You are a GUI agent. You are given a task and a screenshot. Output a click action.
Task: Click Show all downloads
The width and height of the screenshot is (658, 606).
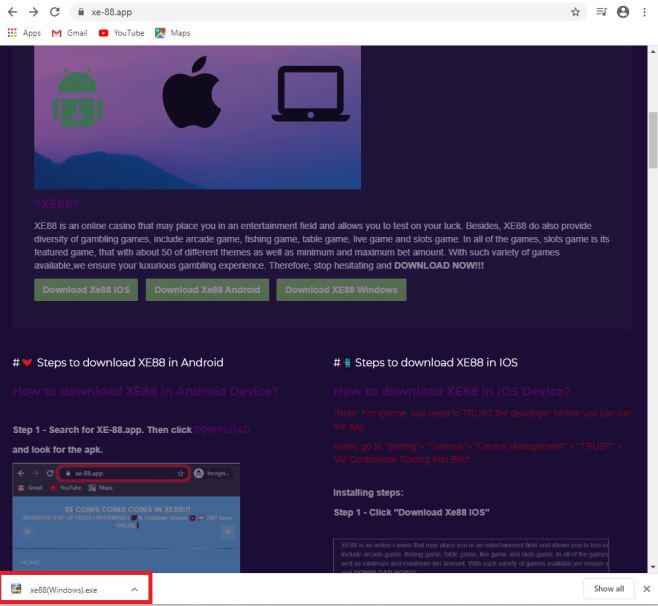[x=608, y=589]
